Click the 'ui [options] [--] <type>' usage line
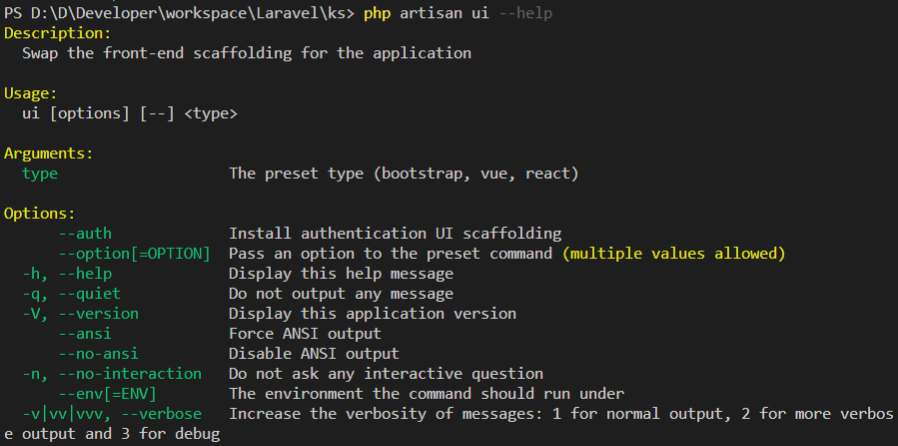This screenshot has height=446, width=898. tap(129, 113)
